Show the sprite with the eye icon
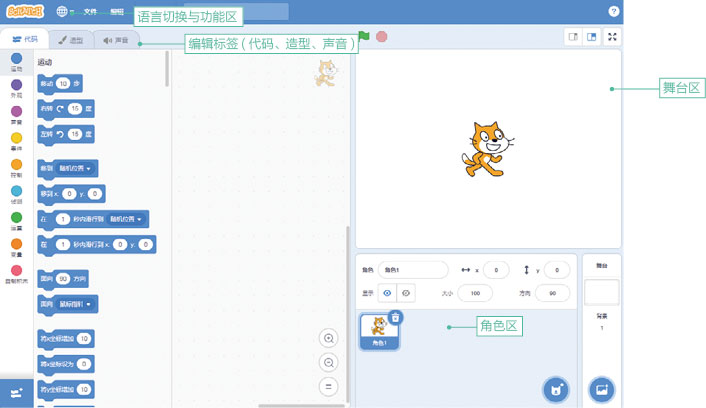The image size is (706, 408). point(387,293)
